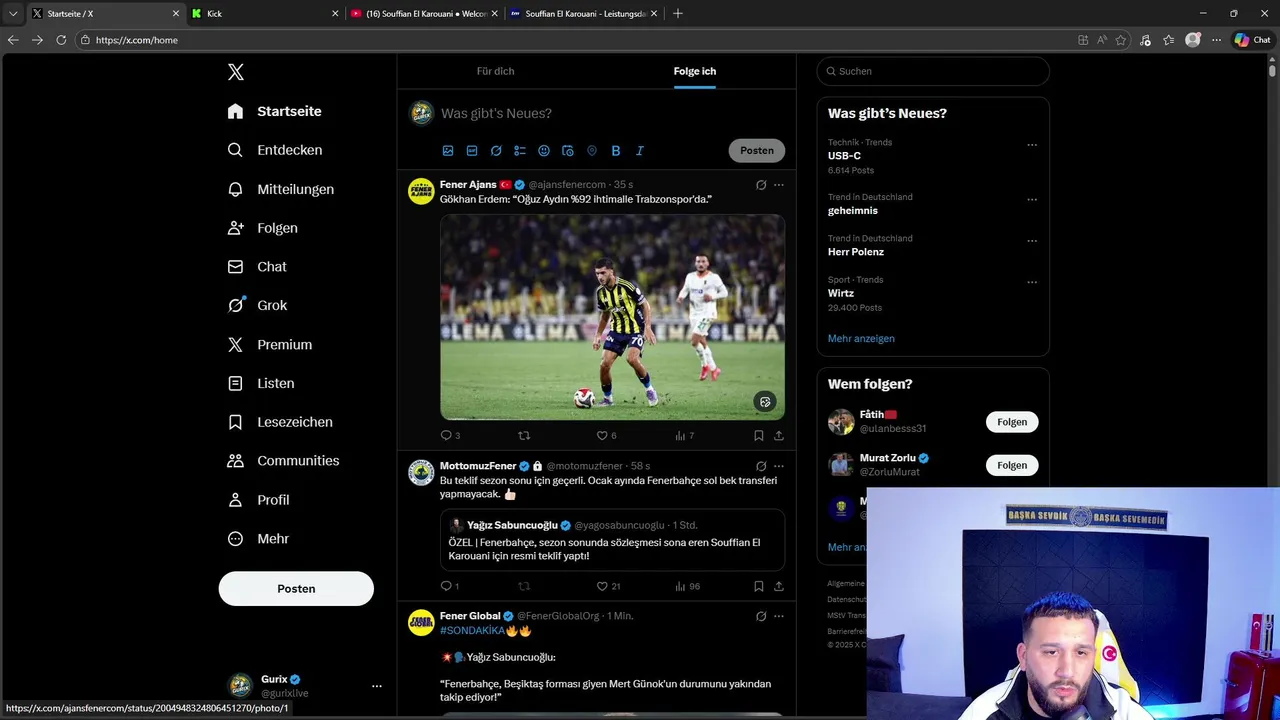The image size is (1280, 720).
Task: Open options for USB-C trend
Action: pos(1032,145)
